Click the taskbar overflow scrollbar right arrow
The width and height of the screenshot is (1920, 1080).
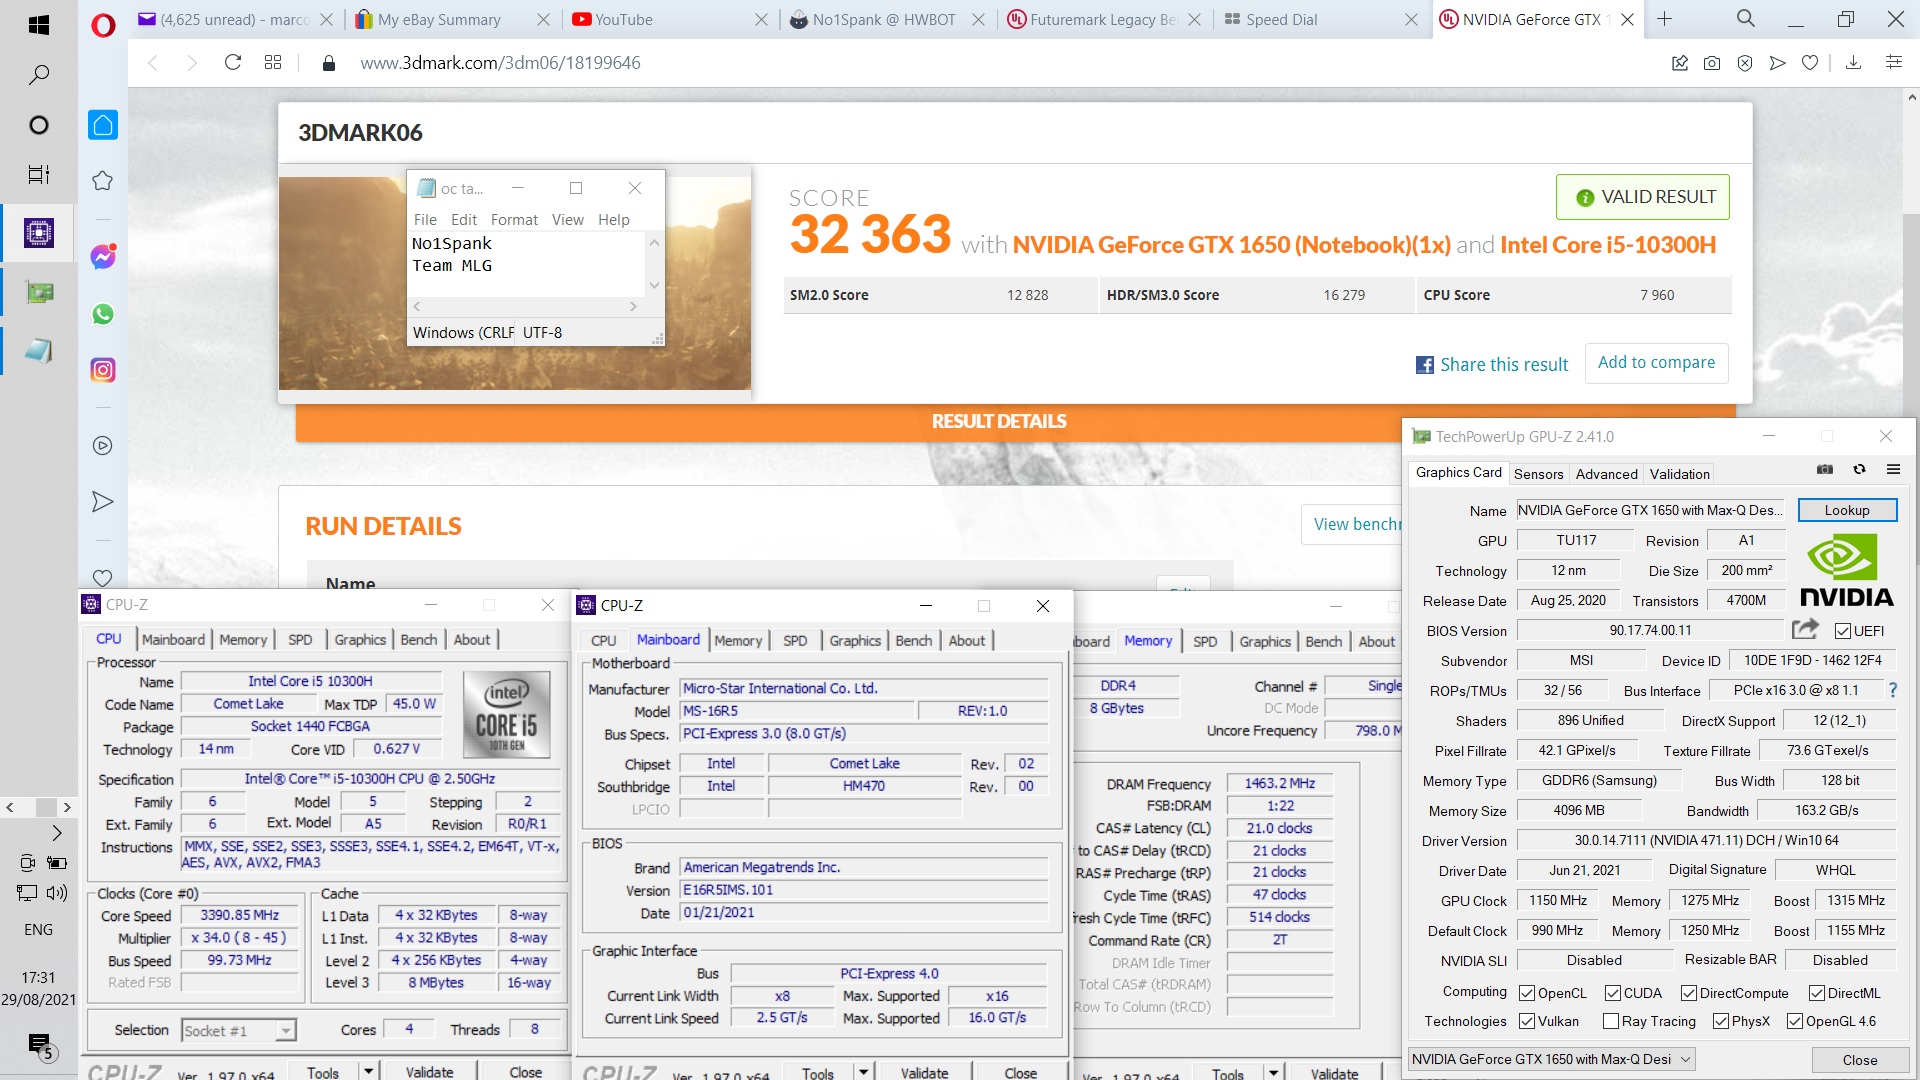67,807
